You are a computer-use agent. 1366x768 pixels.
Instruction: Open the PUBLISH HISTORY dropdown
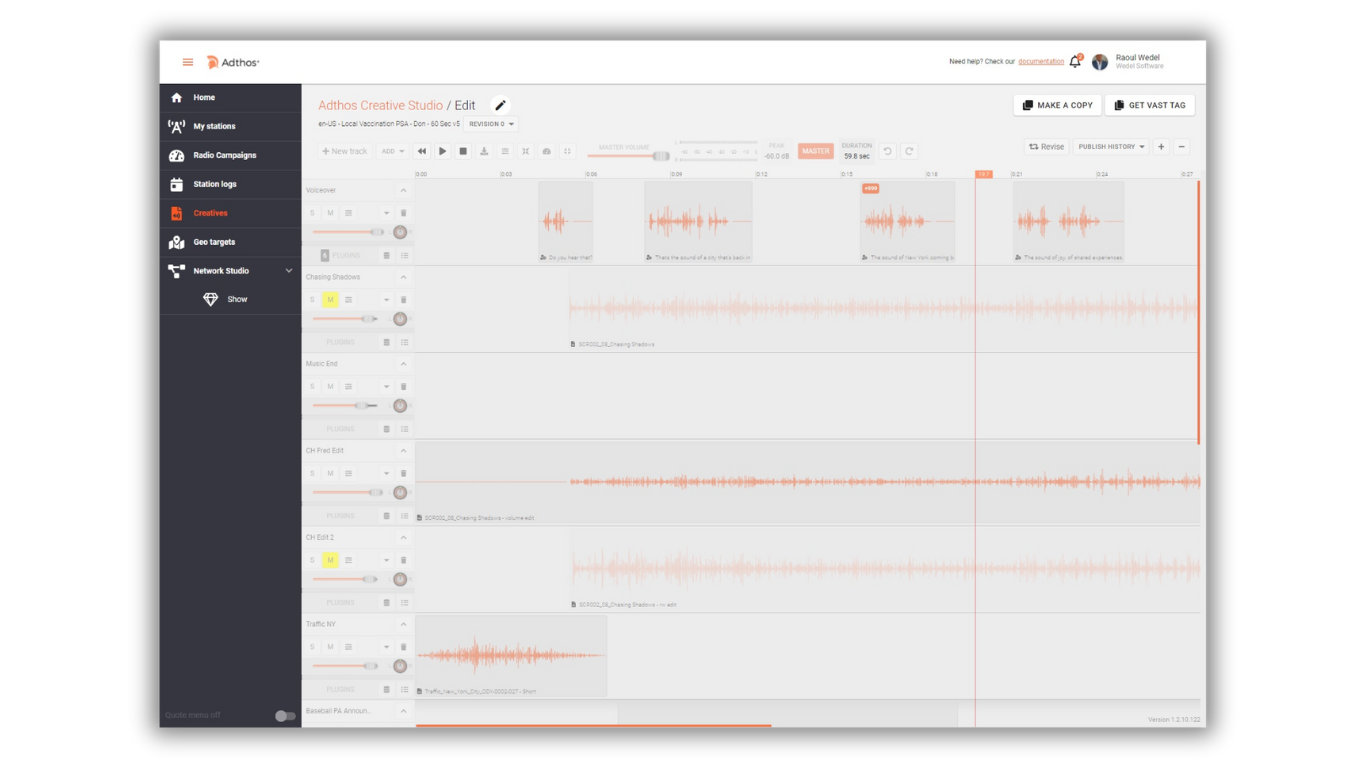(1111, 147)
